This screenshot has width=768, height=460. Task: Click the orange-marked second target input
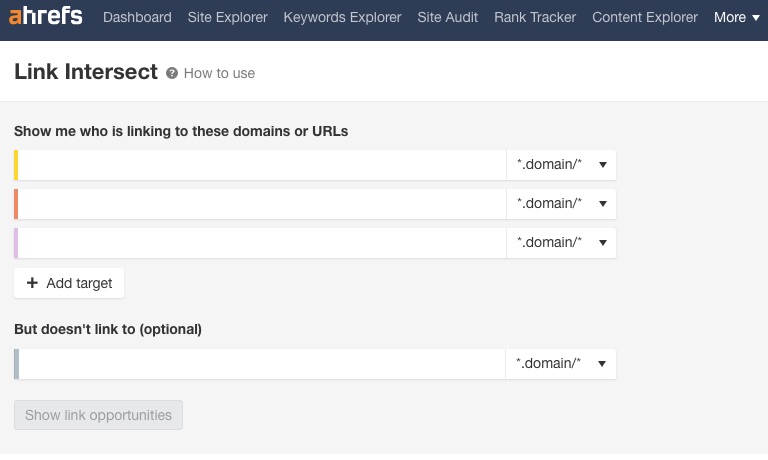point(262,204)
